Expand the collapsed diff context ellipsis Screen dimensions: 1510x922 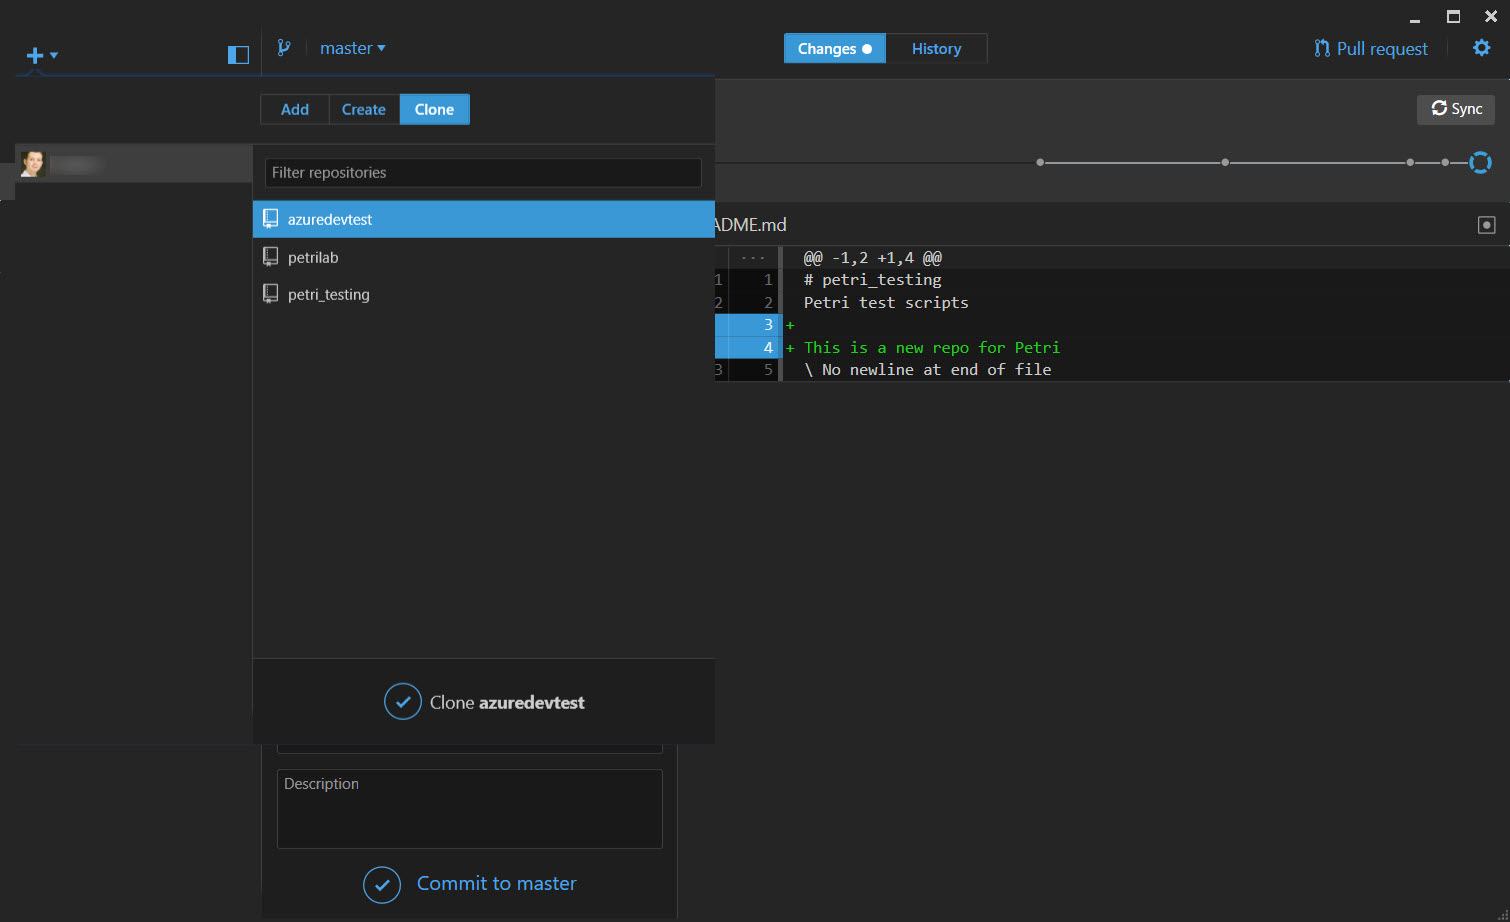point(753,258)
